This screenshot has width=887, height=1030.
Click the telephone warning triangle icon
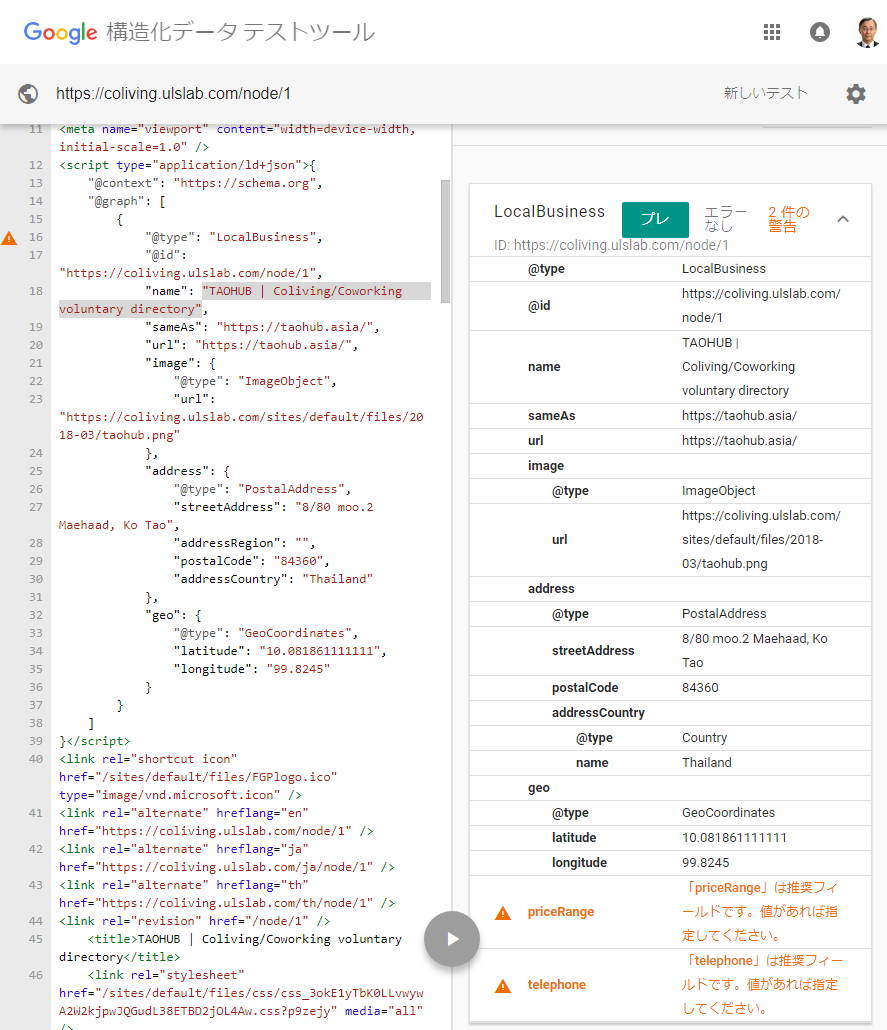pos(503,986)
